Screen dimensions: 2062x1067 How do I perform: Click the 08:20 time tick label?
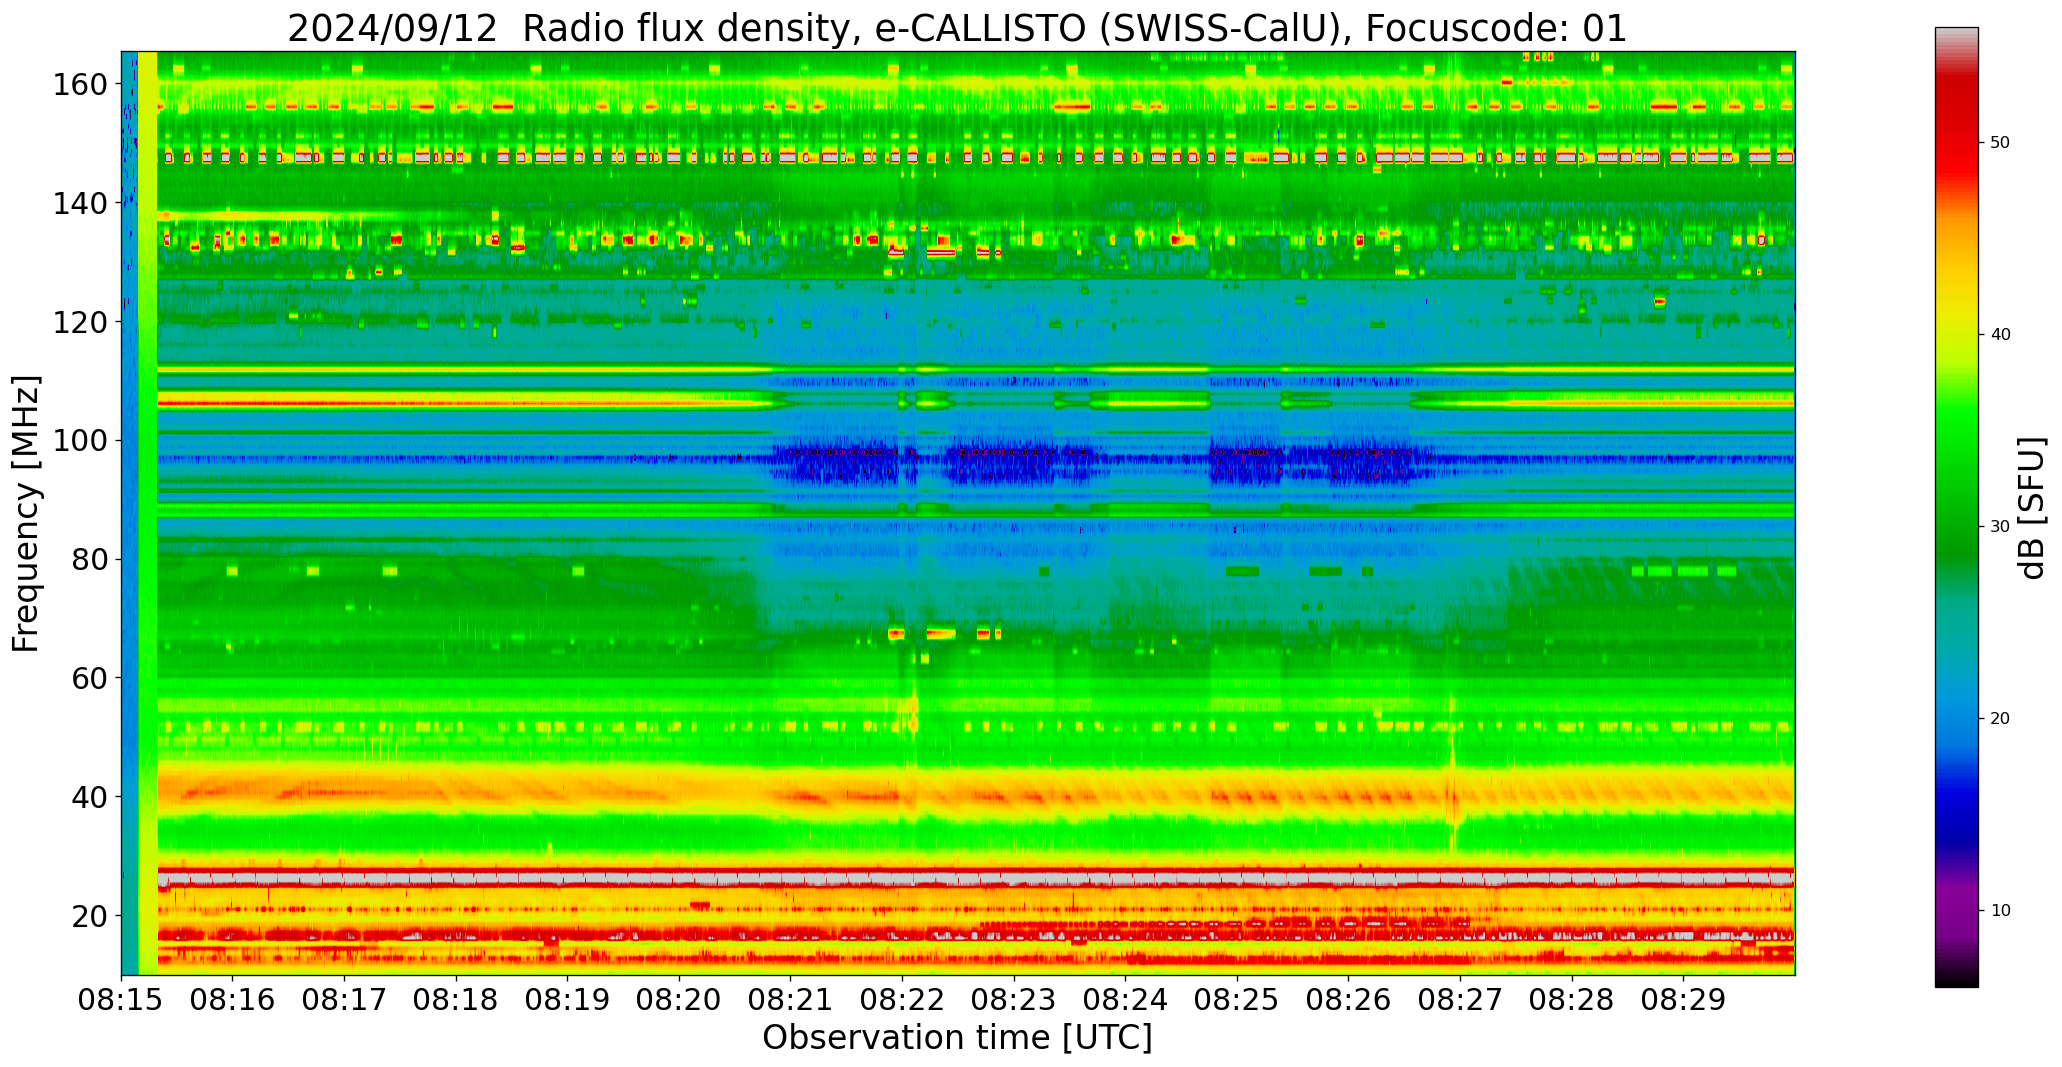click(679, 999)
